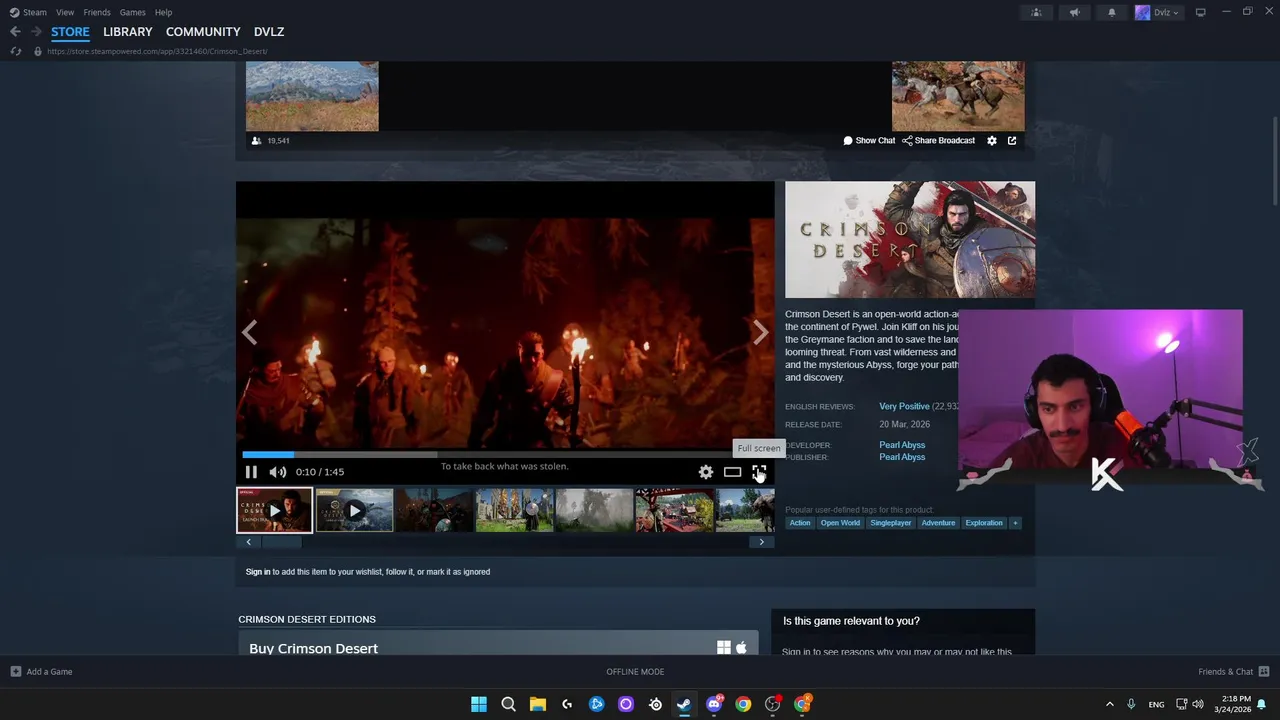Open the LIBRARY tab
Screen dimensions: 1280x720
[128, 32]
